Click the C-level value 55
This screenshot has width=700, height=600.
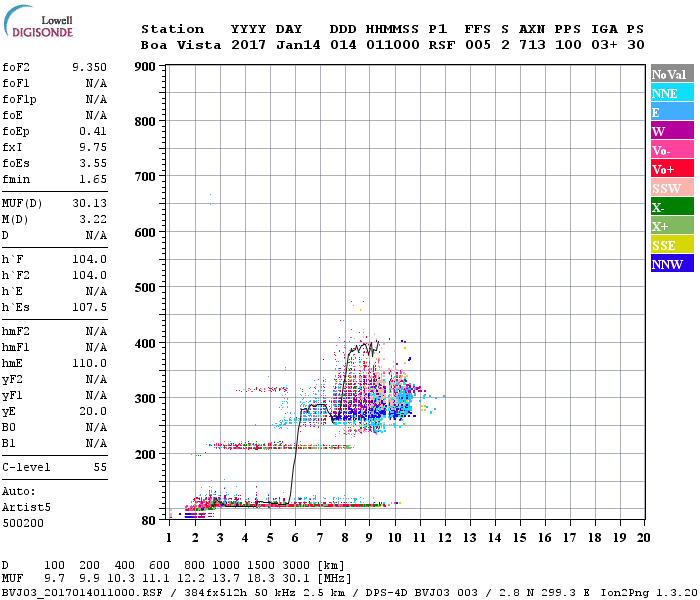[x=100, y=467]
